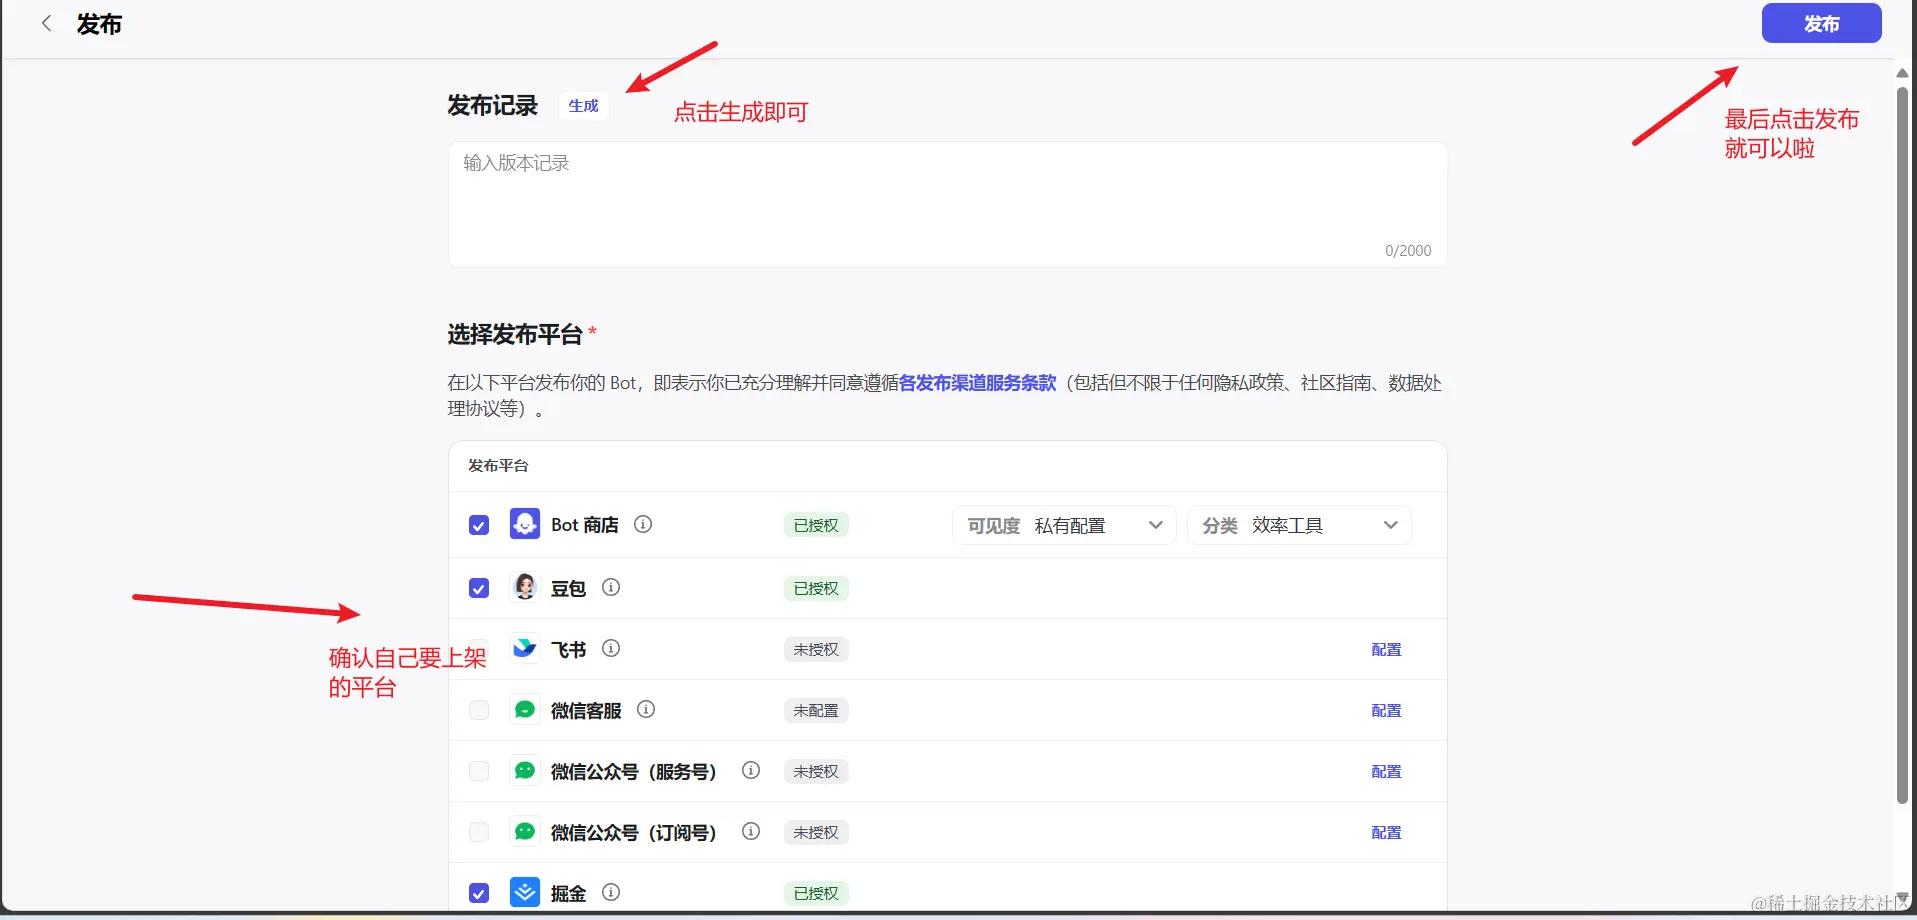
Task: Click the 未授权 tag for 微信公众号（服务号）
Action: click(816, 771)
